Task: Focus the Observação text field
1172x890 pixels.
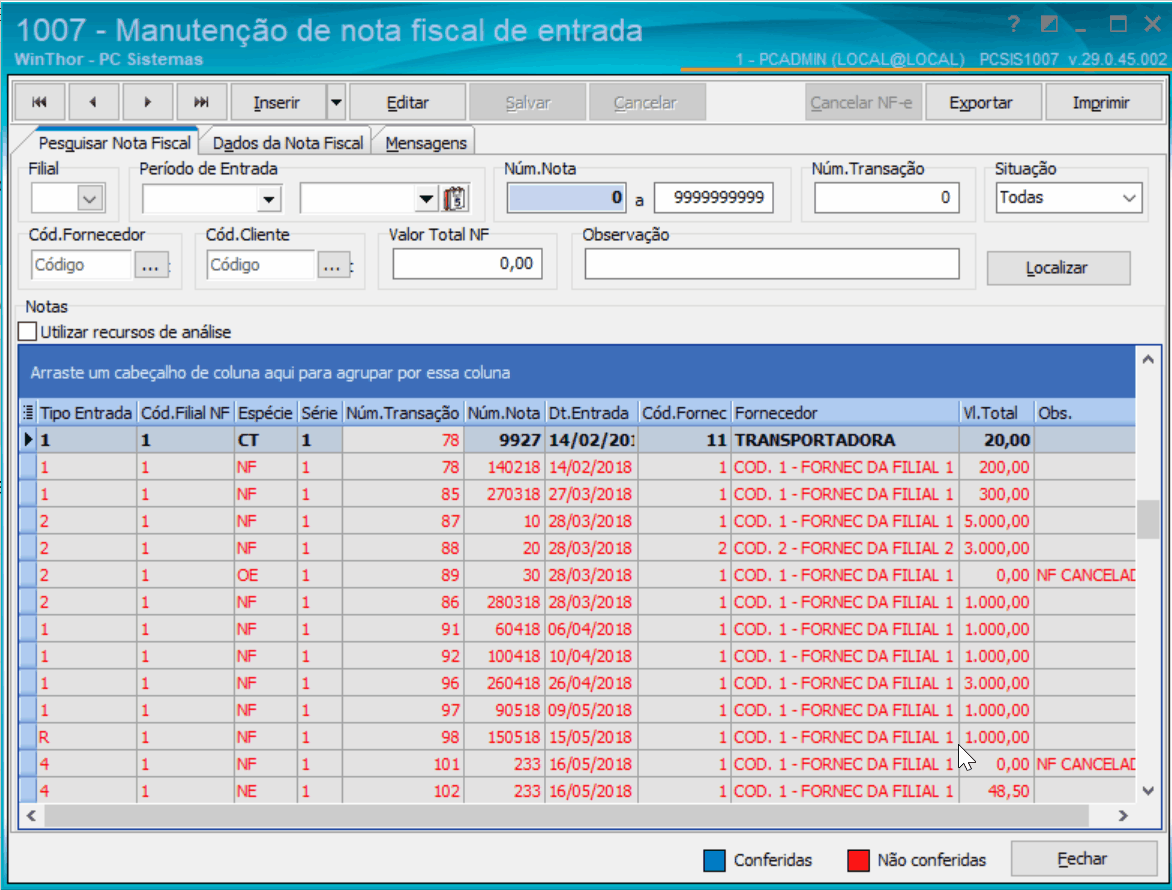Action: pyautogui.click(x=771, y=264)
